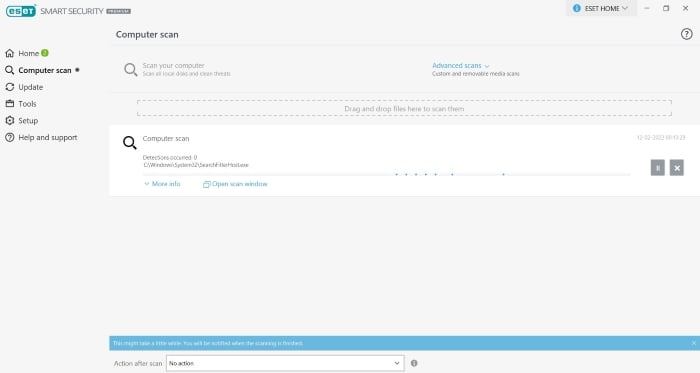Open the Action after scan dropdown

point(285,363)
